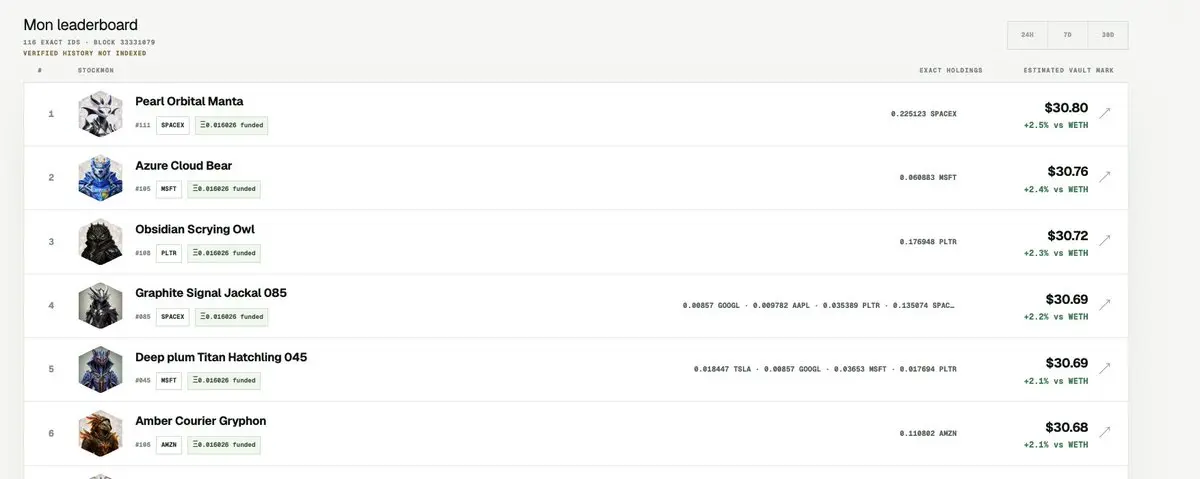Open arrow icon for Deep plum Titan Hatchling 045

[x=1104, y=369]
